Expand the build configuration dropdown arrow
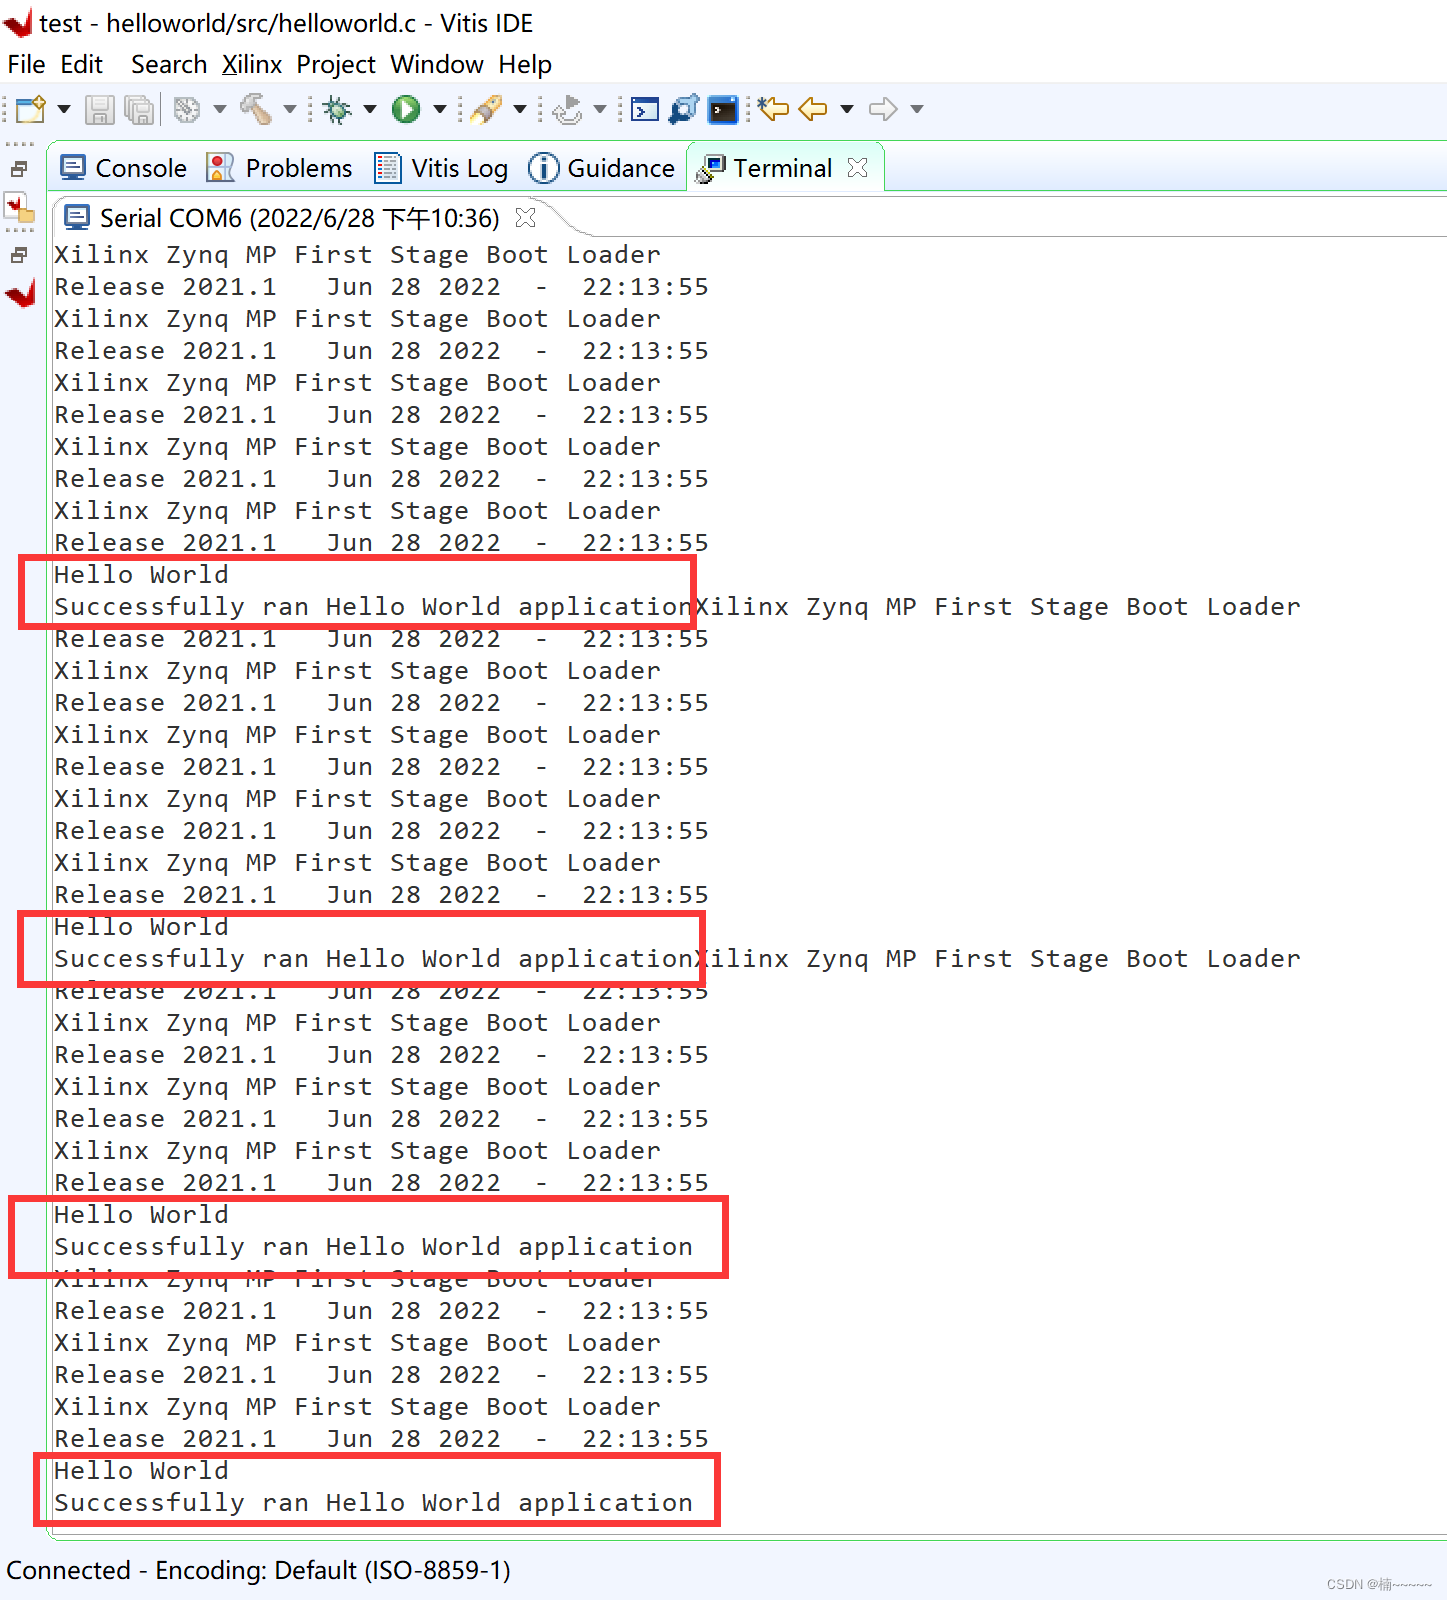The width and height of the screenshot is (1447, 1600). [220, 109]
